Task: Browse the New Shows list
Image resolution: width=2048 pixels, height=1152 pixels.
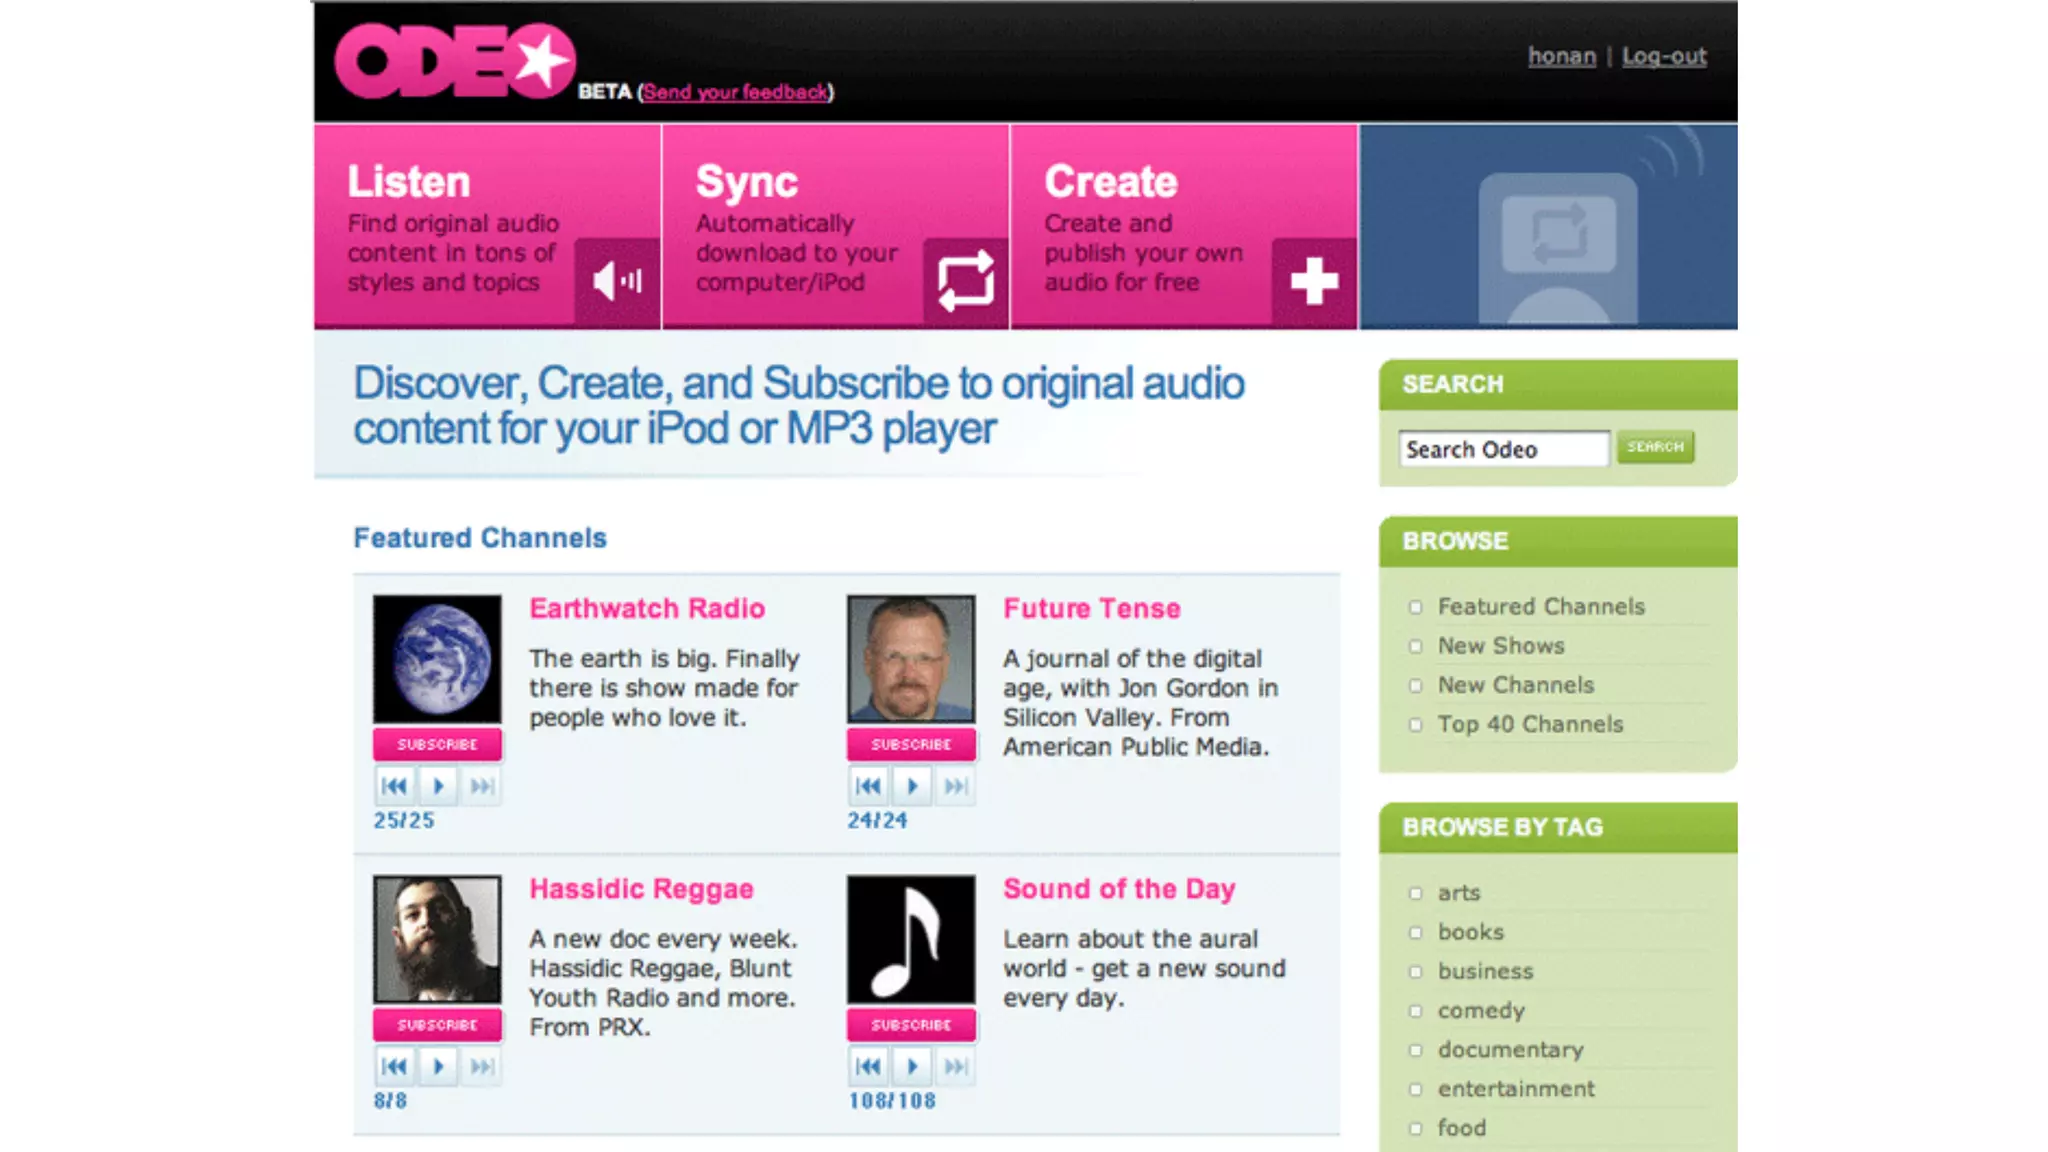Action: click(1500, 646)
